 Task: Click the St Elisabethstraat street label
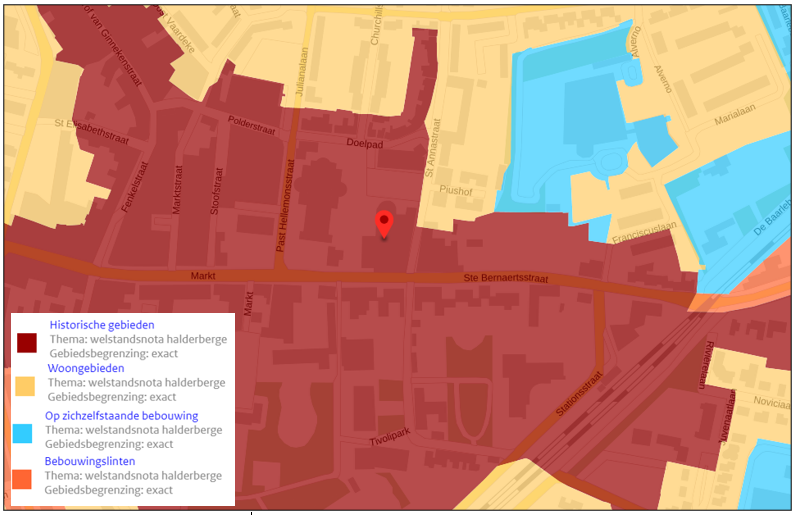pos(91,132)
